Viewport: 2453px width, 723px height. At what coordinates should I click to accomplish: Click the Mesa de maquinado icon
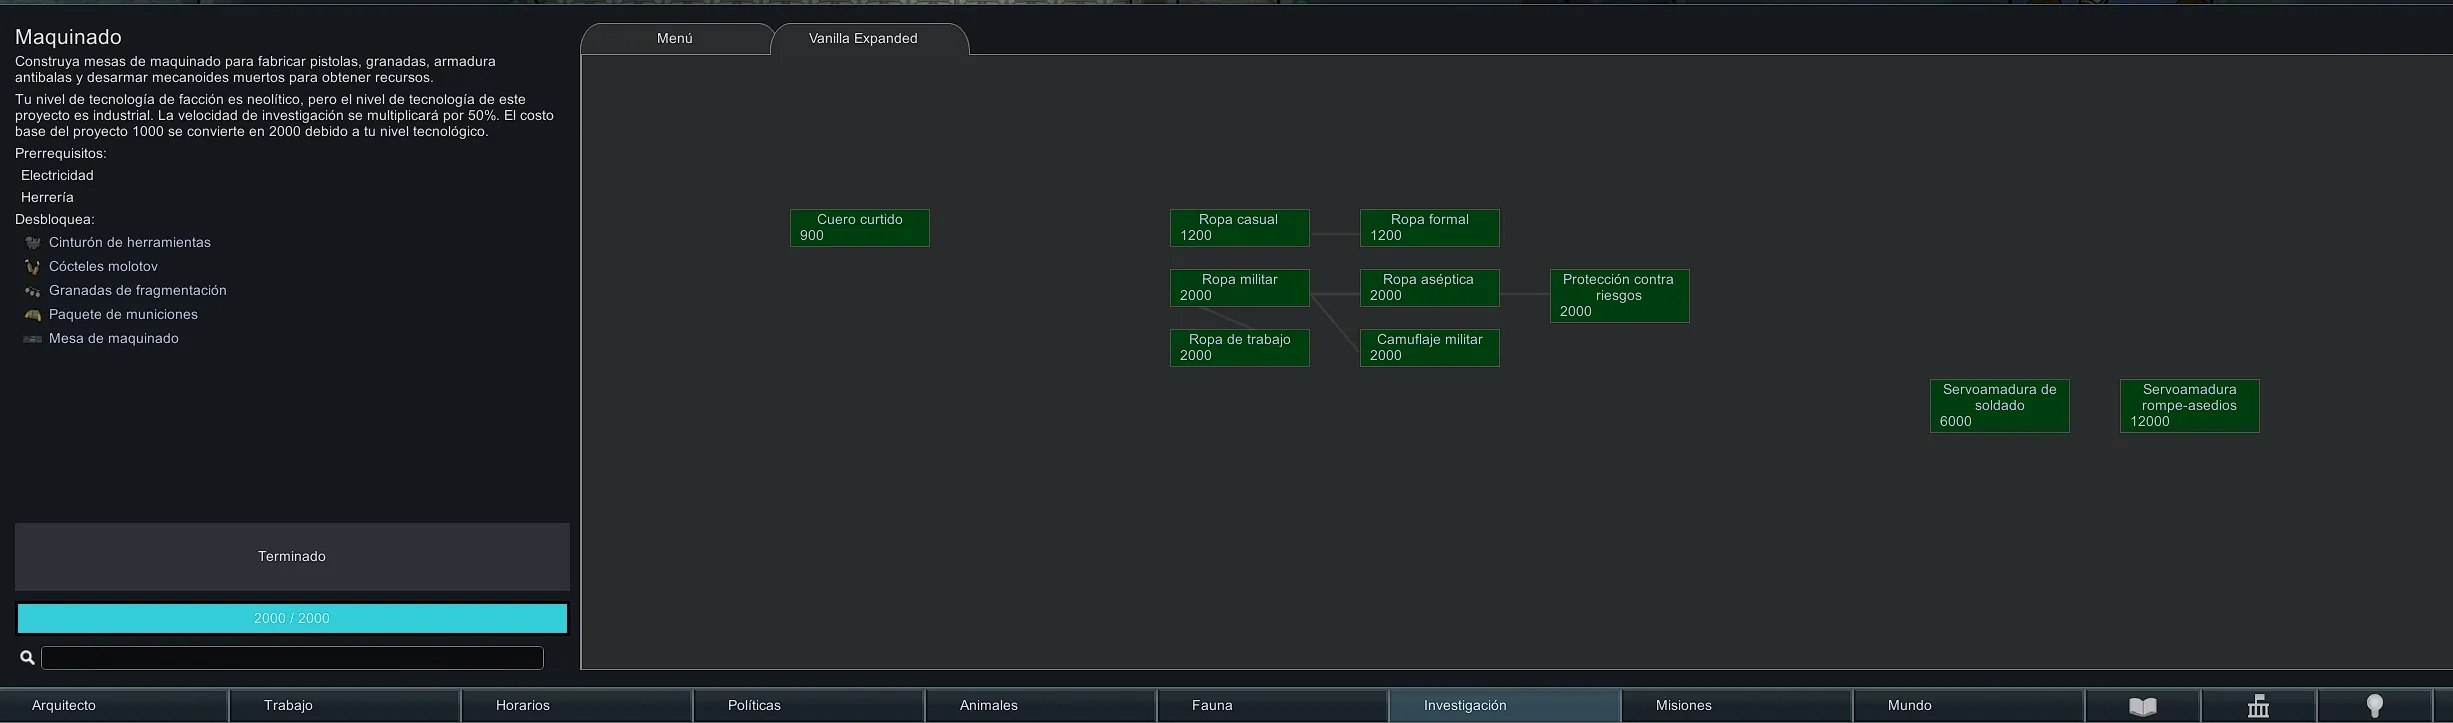coord(33,339)
